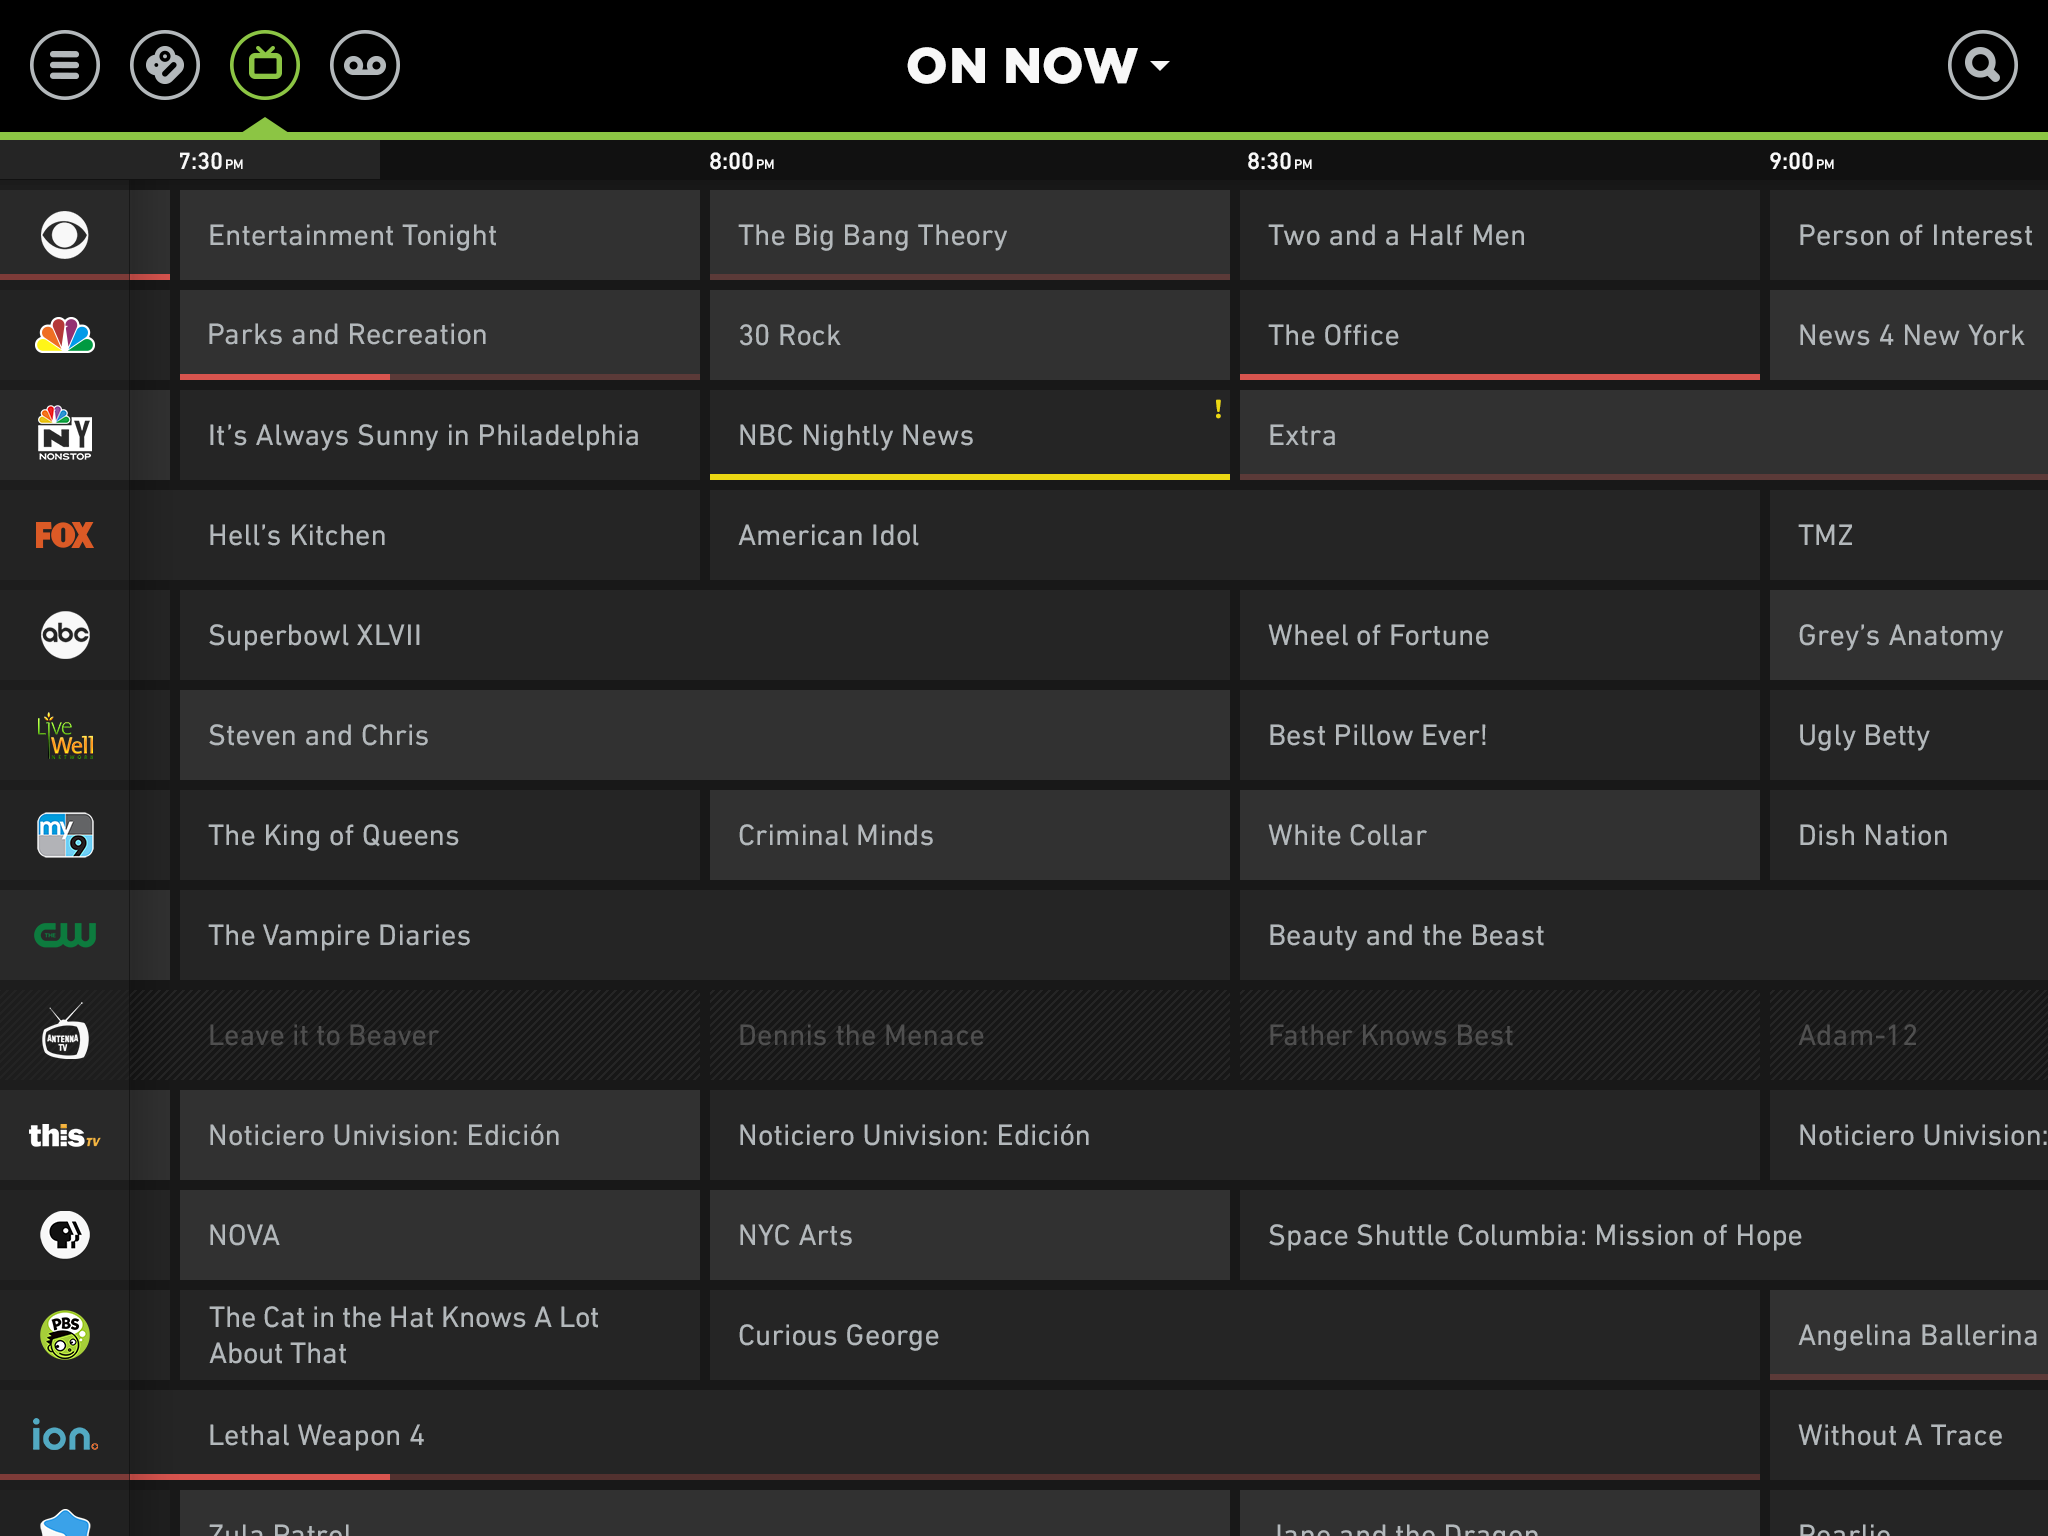Select the NBC peacock channel logo
The width and height of the screenshot is (2048, 1536).
[65, 335]
